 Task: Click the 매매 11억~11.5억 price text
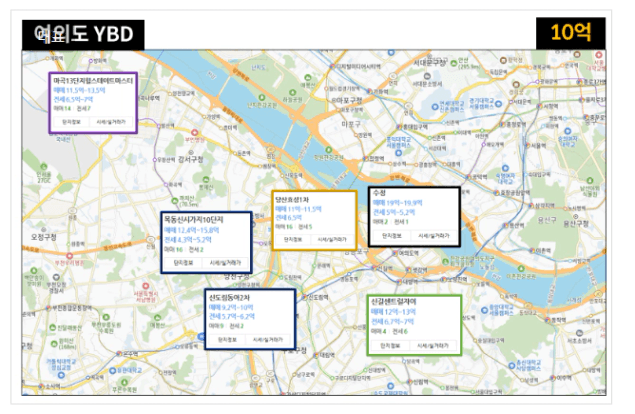pos(298,209)
